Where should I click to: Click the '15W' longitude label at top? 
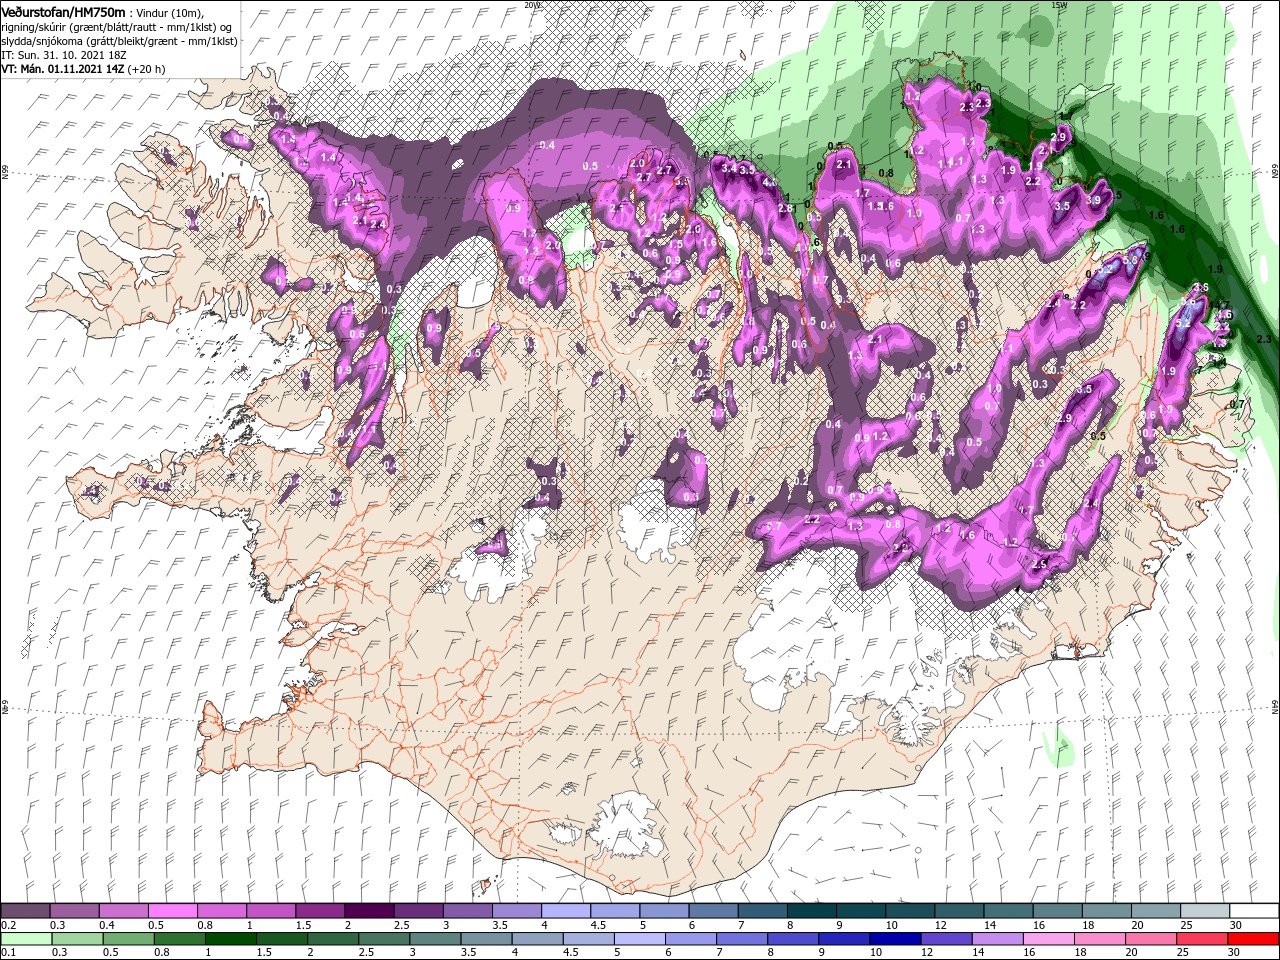pos(1059,5)
